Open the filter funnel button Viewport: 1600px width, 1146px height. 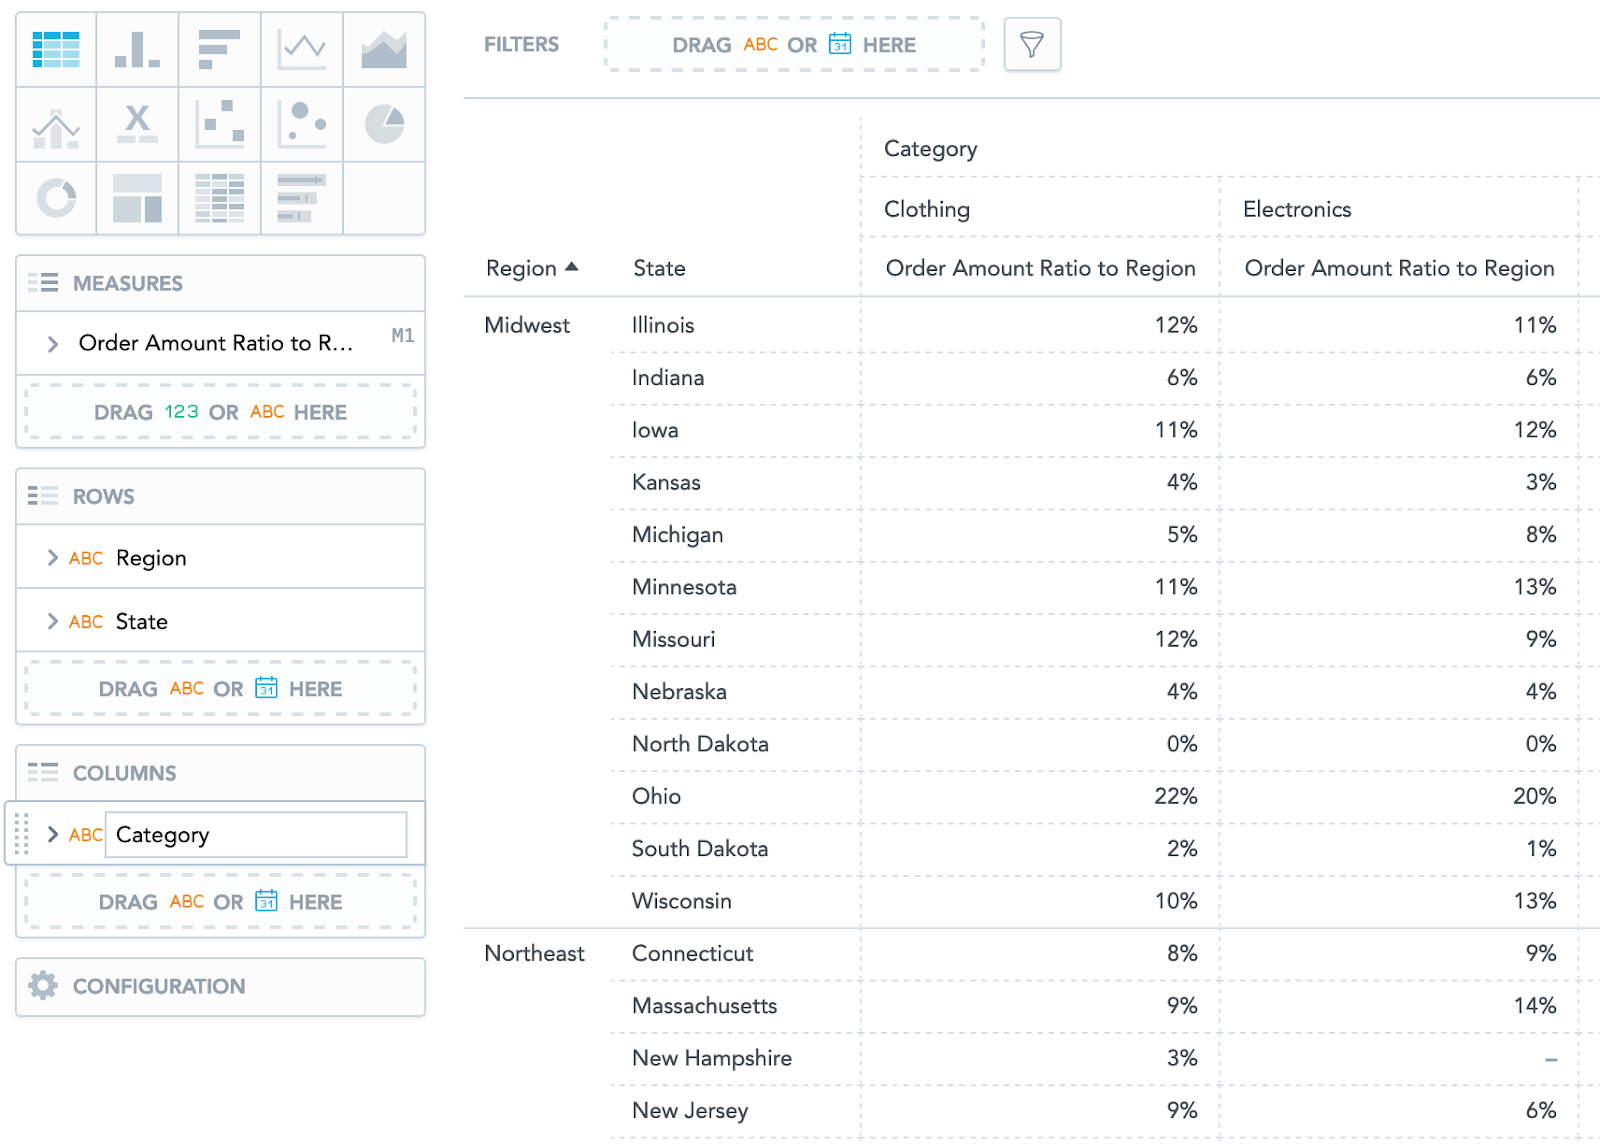click(1031, 45)
